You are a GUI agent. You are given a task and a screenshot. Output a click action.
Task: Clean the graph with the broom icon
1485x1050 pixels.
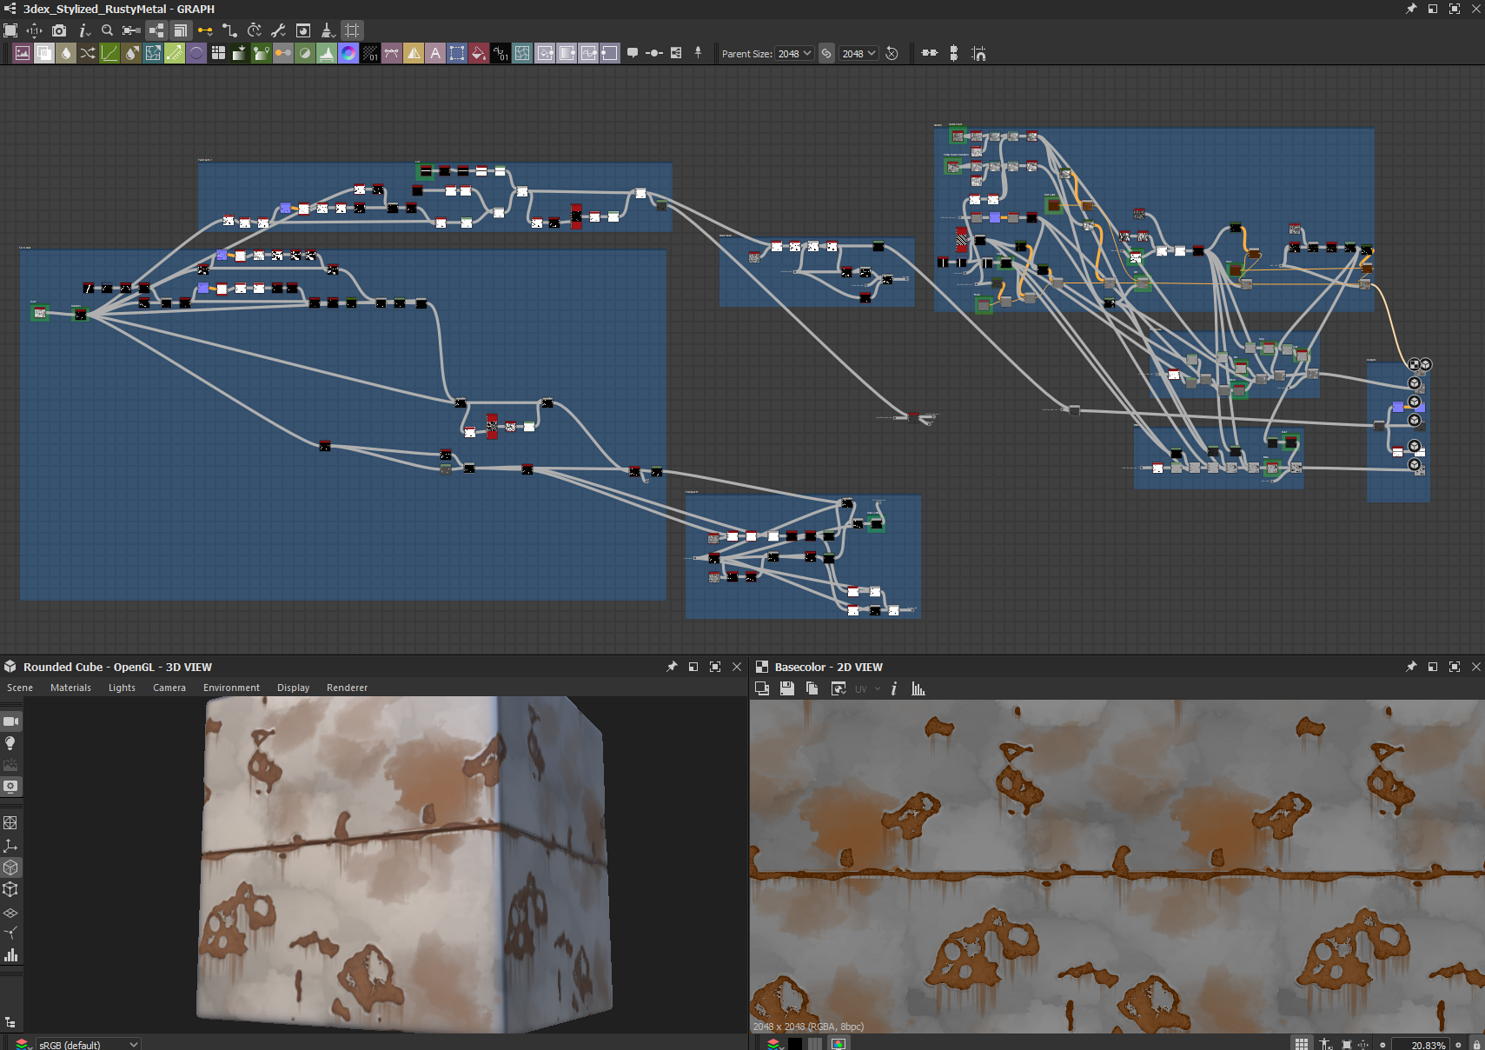tap(327, 31)
